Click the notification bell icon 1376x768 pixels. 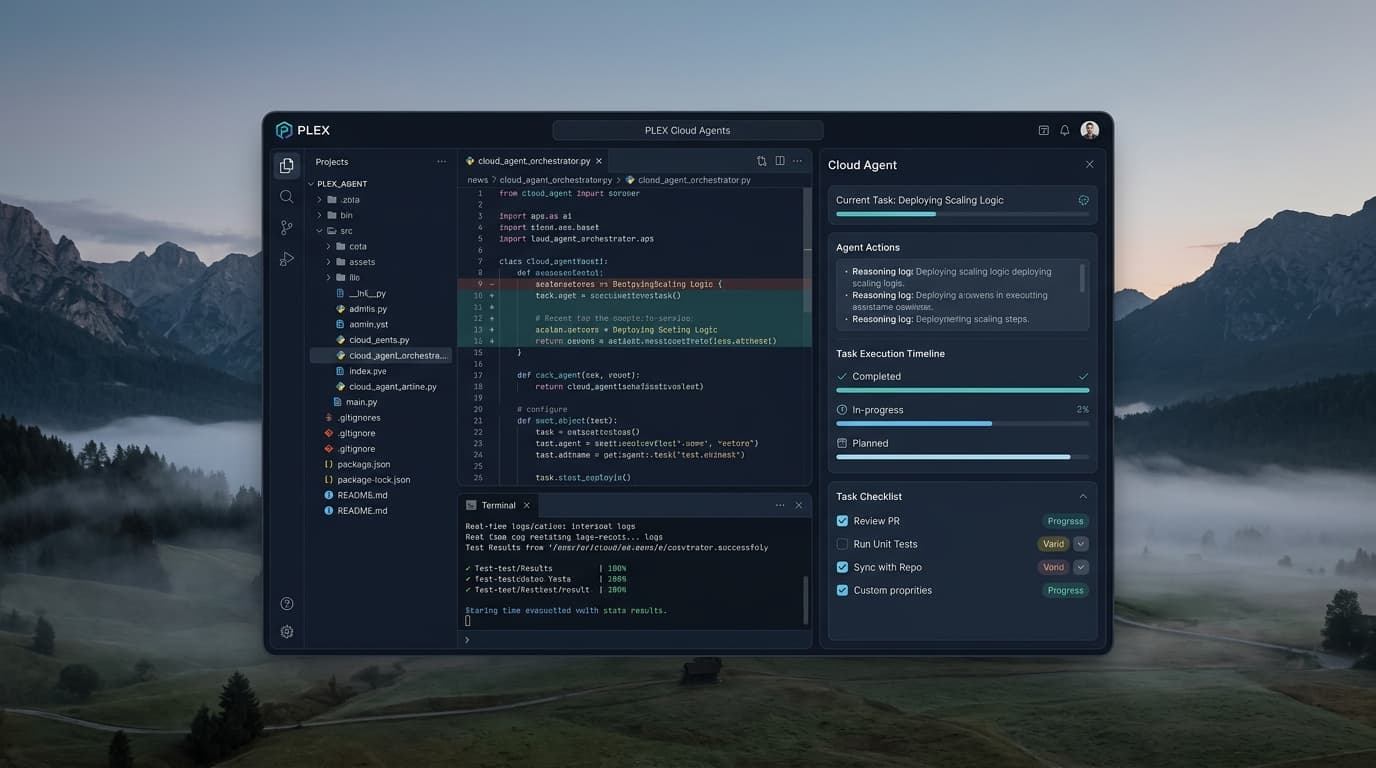[1064, 130]
